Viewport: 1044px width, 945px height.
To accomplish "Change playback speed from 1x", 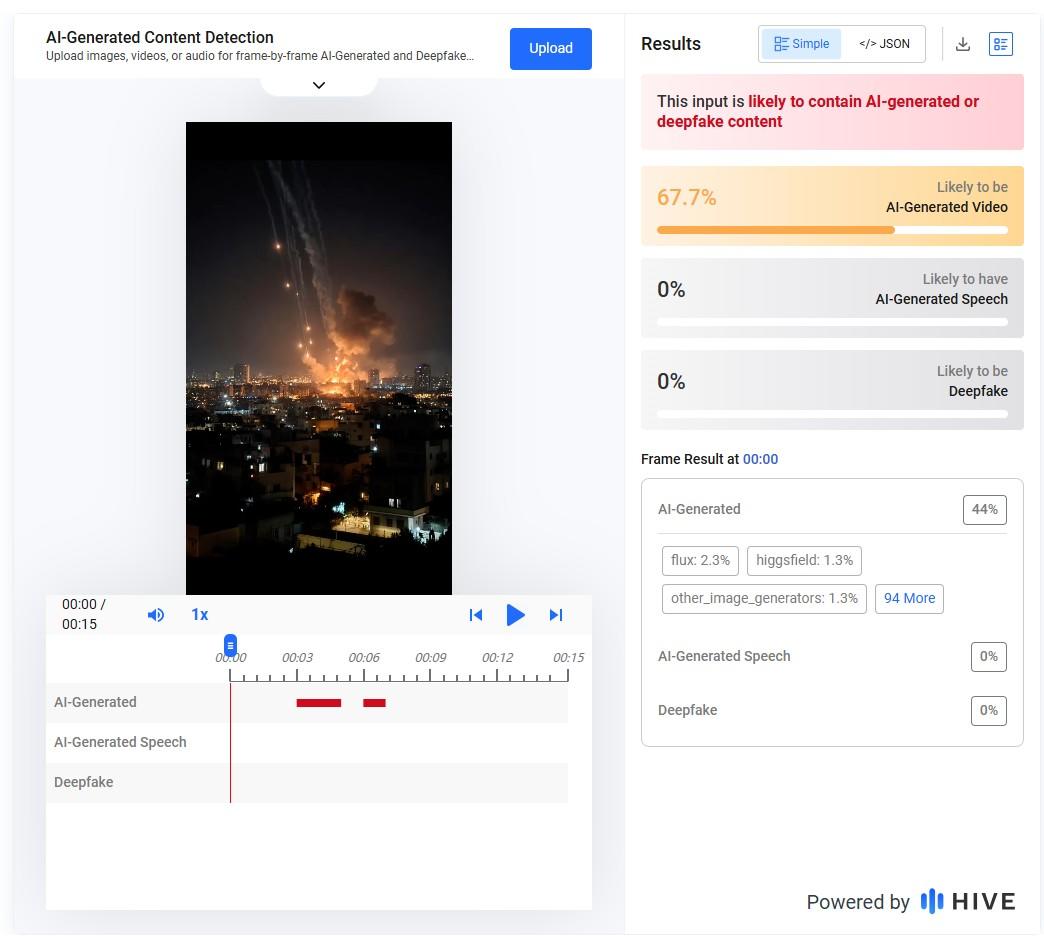I will tap(200, 615).
